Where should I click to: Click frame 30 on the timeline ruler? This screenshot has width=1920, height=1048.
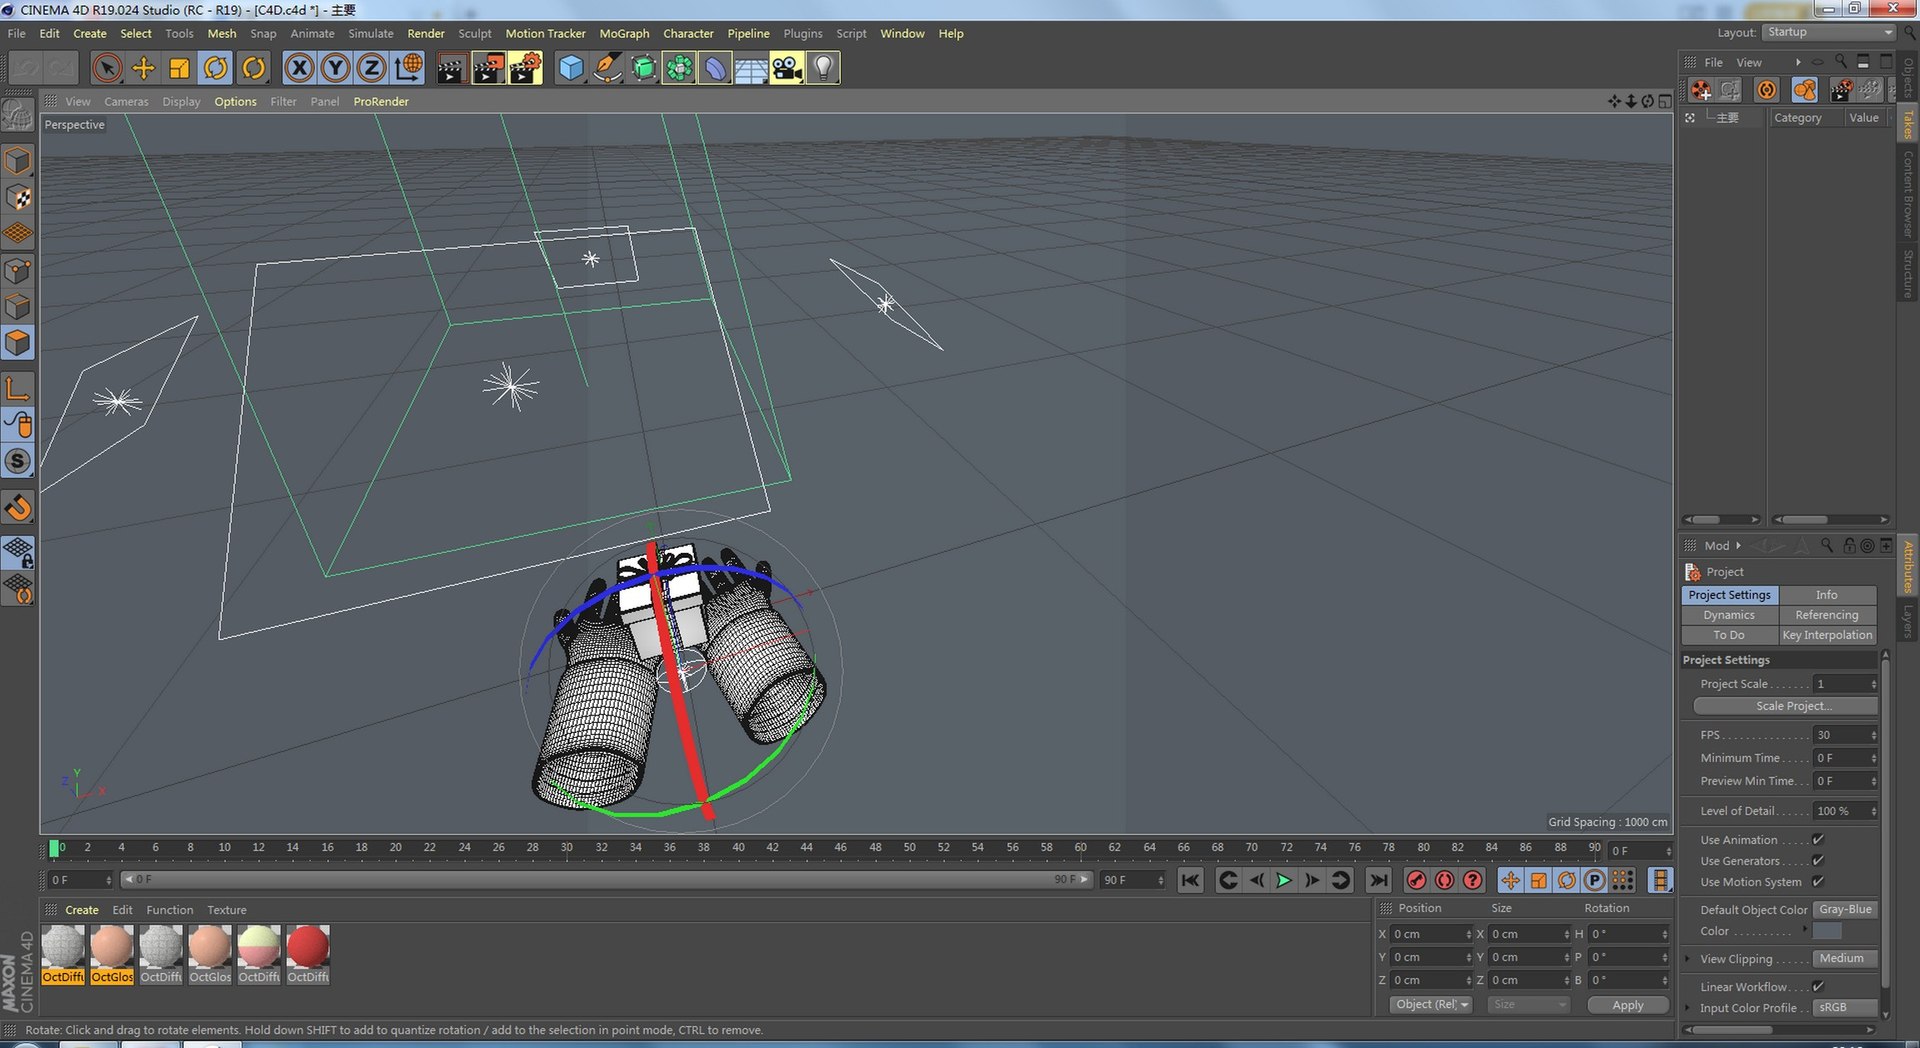click(567, 848)
